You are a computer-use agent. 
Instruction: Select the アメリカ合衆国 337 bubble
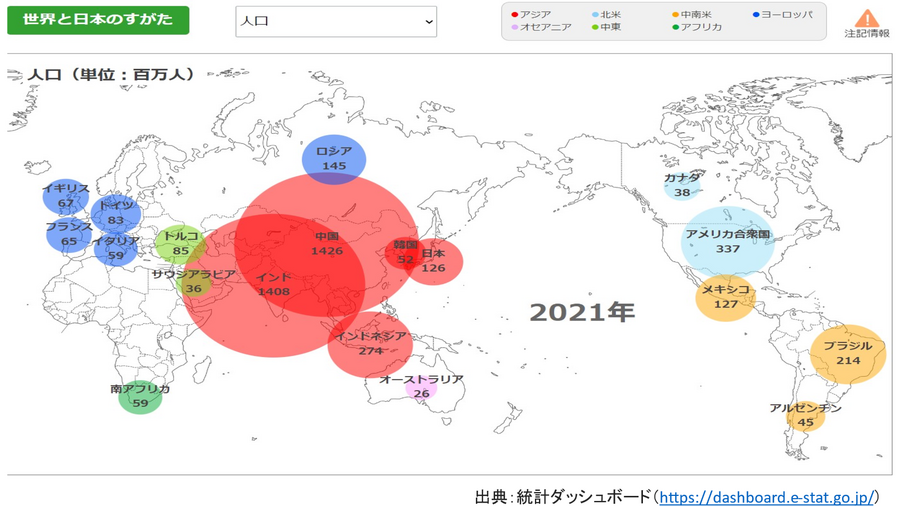click(x=727, y=242)
